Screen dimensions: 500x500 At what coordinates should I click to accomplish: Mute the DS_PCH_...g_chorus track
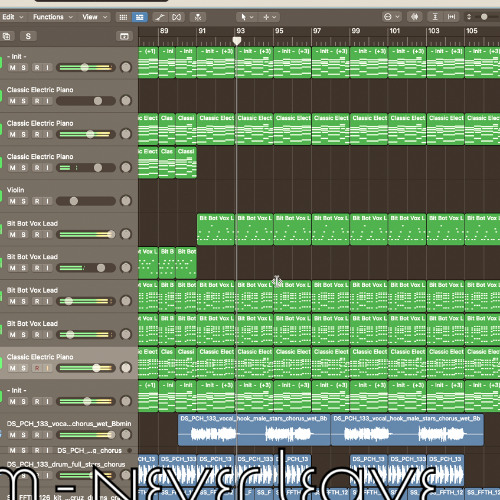pyautogui.click(x=12, y=451)
